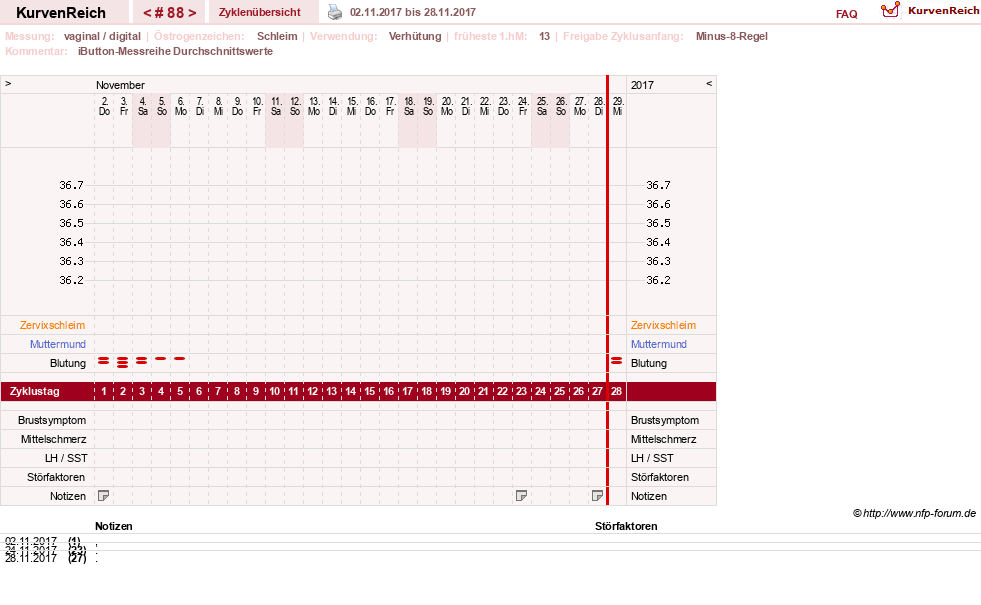Go to next cycle after #88
The image size is (981, 605).
pyautogui.click(x=192, y=13)
